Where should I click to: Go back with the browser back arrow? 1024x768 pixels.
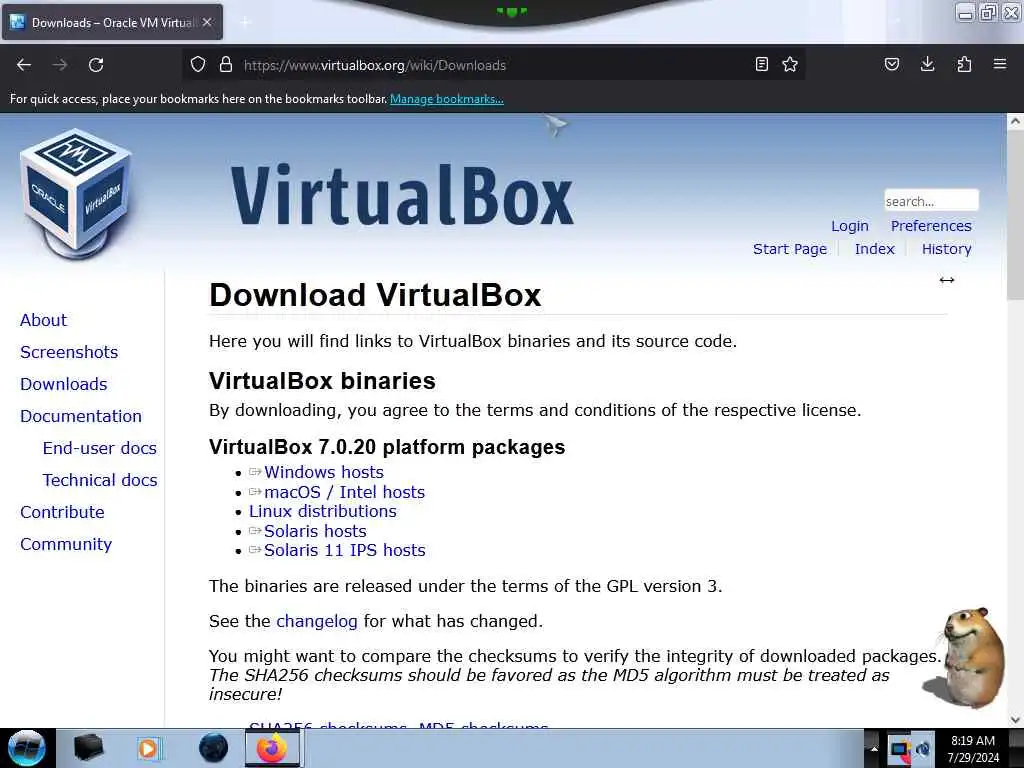click(x=24, y=65)
